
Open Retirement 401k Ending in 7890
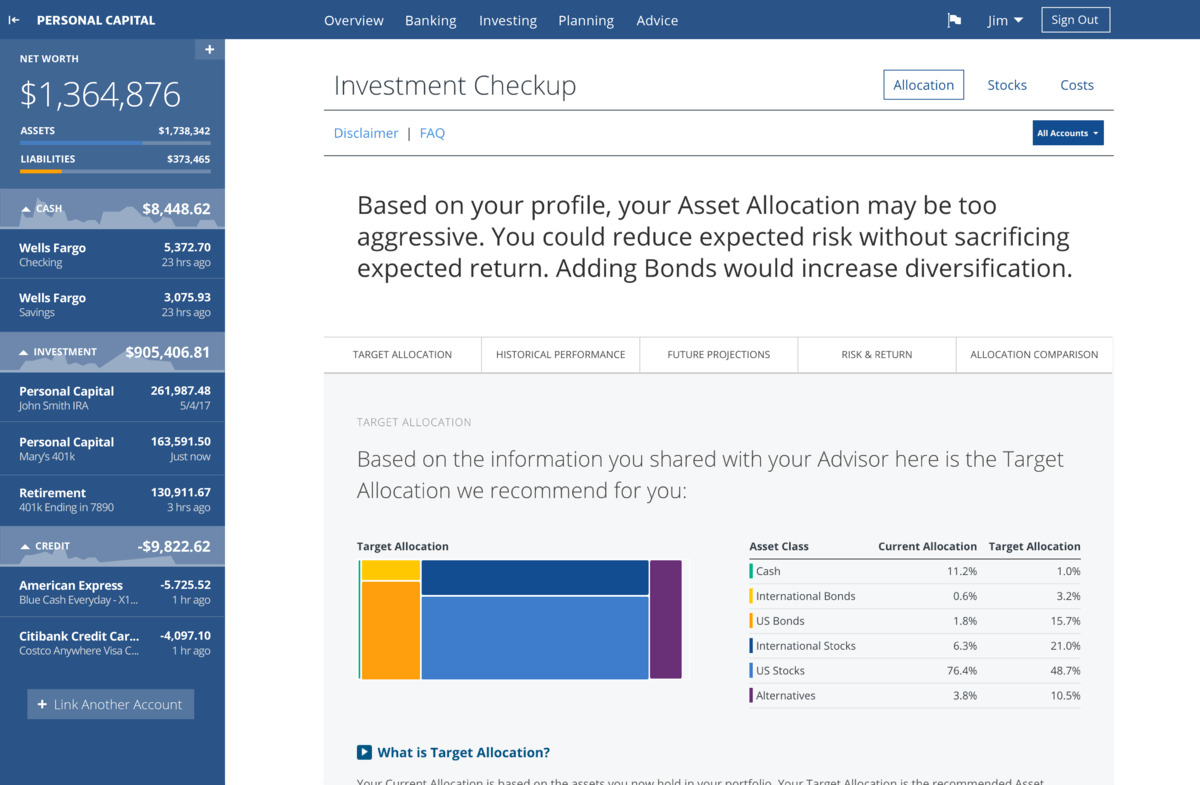click(112, 500)
